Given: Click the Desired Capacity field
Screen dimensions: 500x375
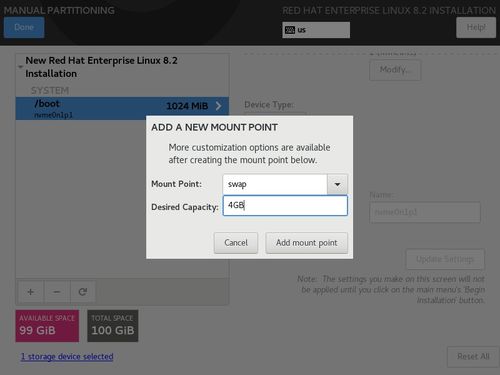Looking at the screenshot, I should tap(285, 205).
